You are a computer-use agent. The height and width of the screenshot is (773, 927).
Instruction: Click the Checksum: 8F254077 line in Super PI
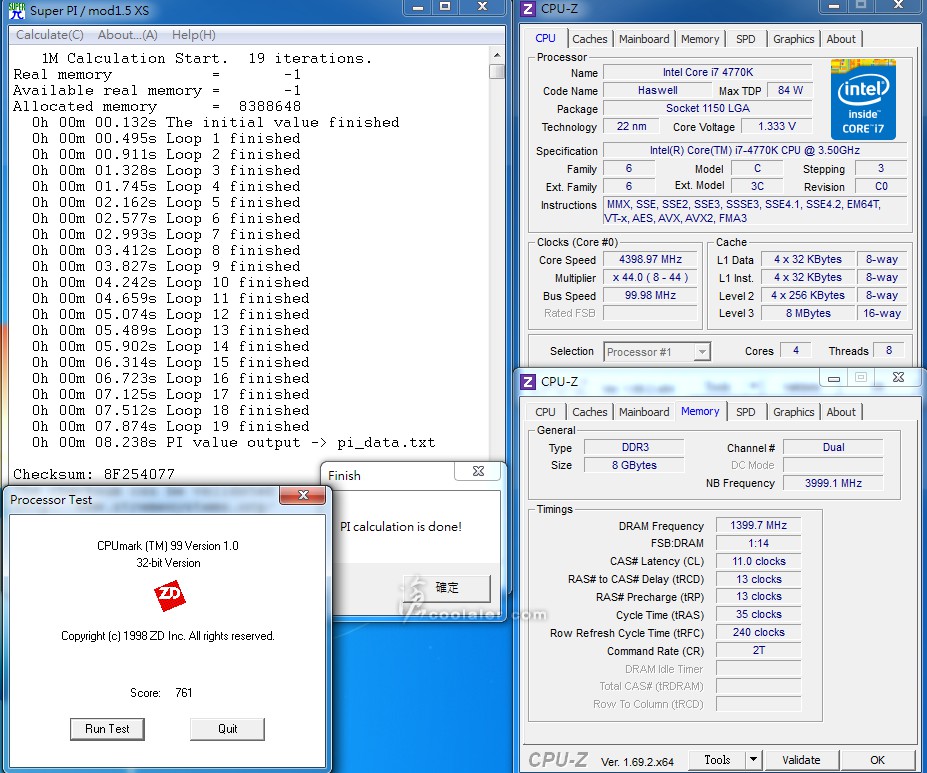pos(94,475)
